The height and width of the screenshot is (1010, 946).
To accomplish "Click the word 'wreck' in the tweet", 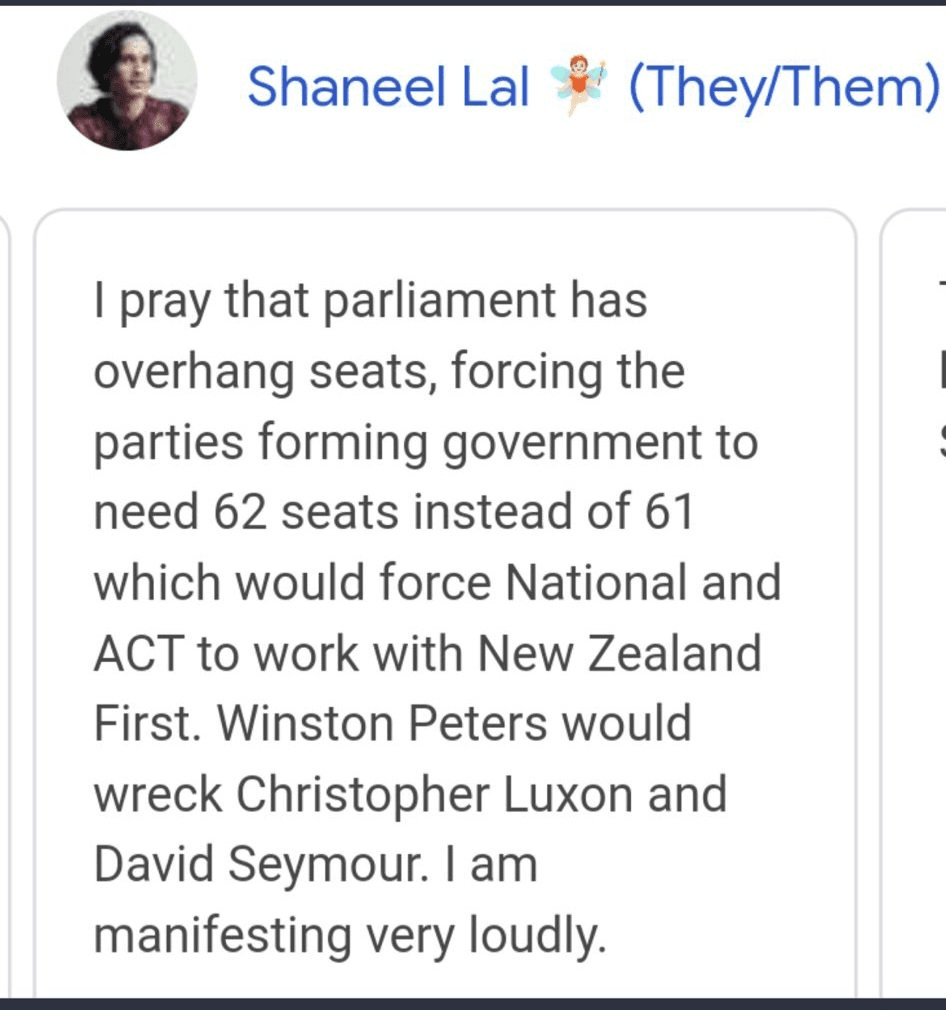I will [158, 794].
